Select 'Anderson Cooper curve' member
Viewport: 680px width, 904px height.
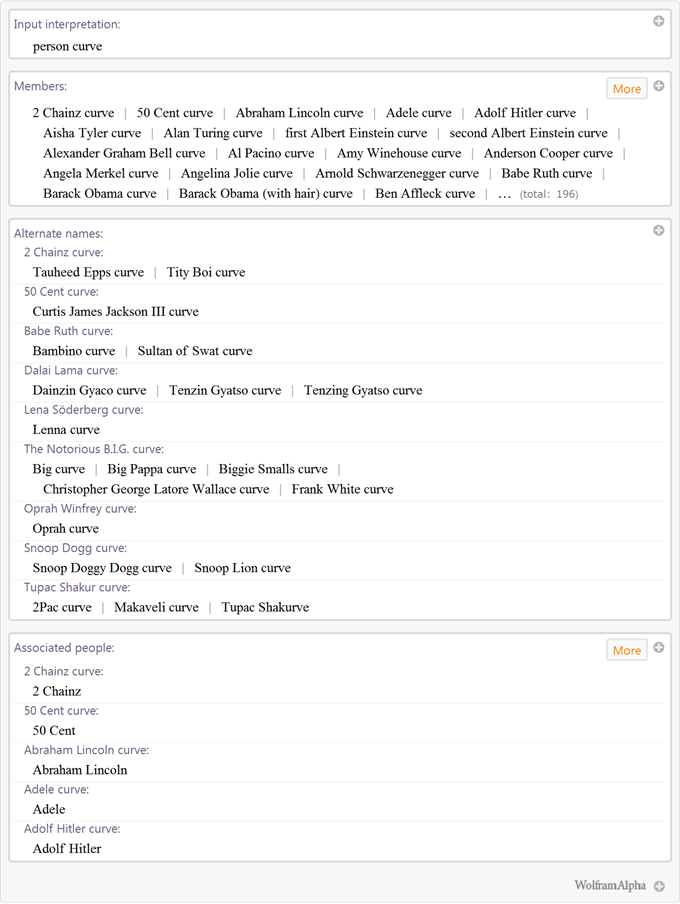point(548,153)
